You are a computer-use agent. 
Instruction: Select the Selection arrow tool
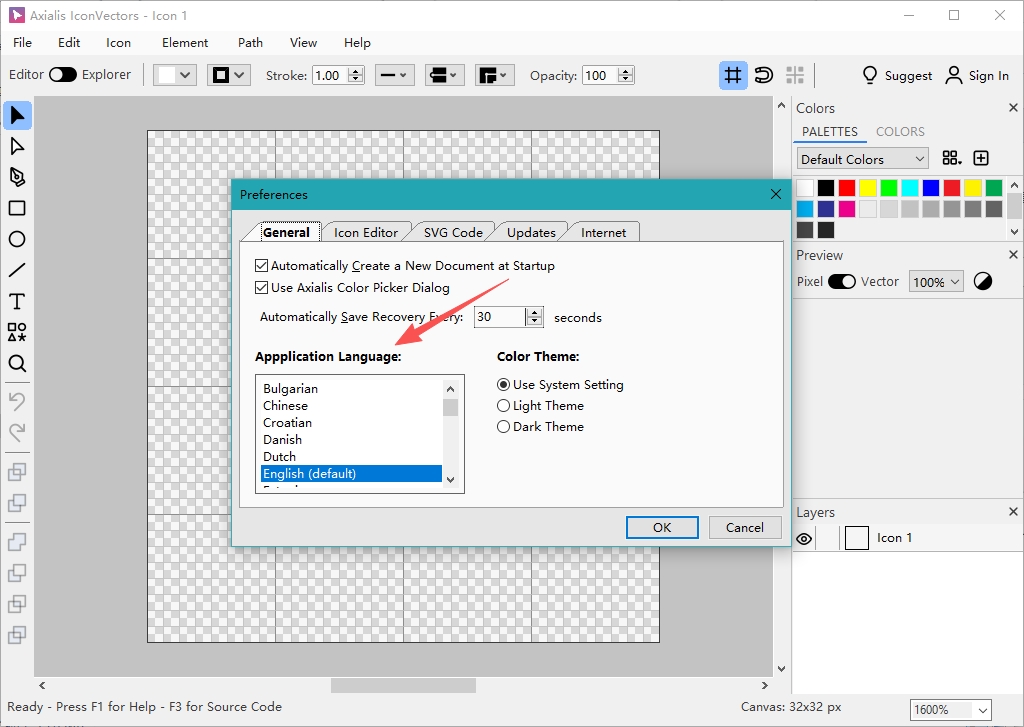click(17, 116)
